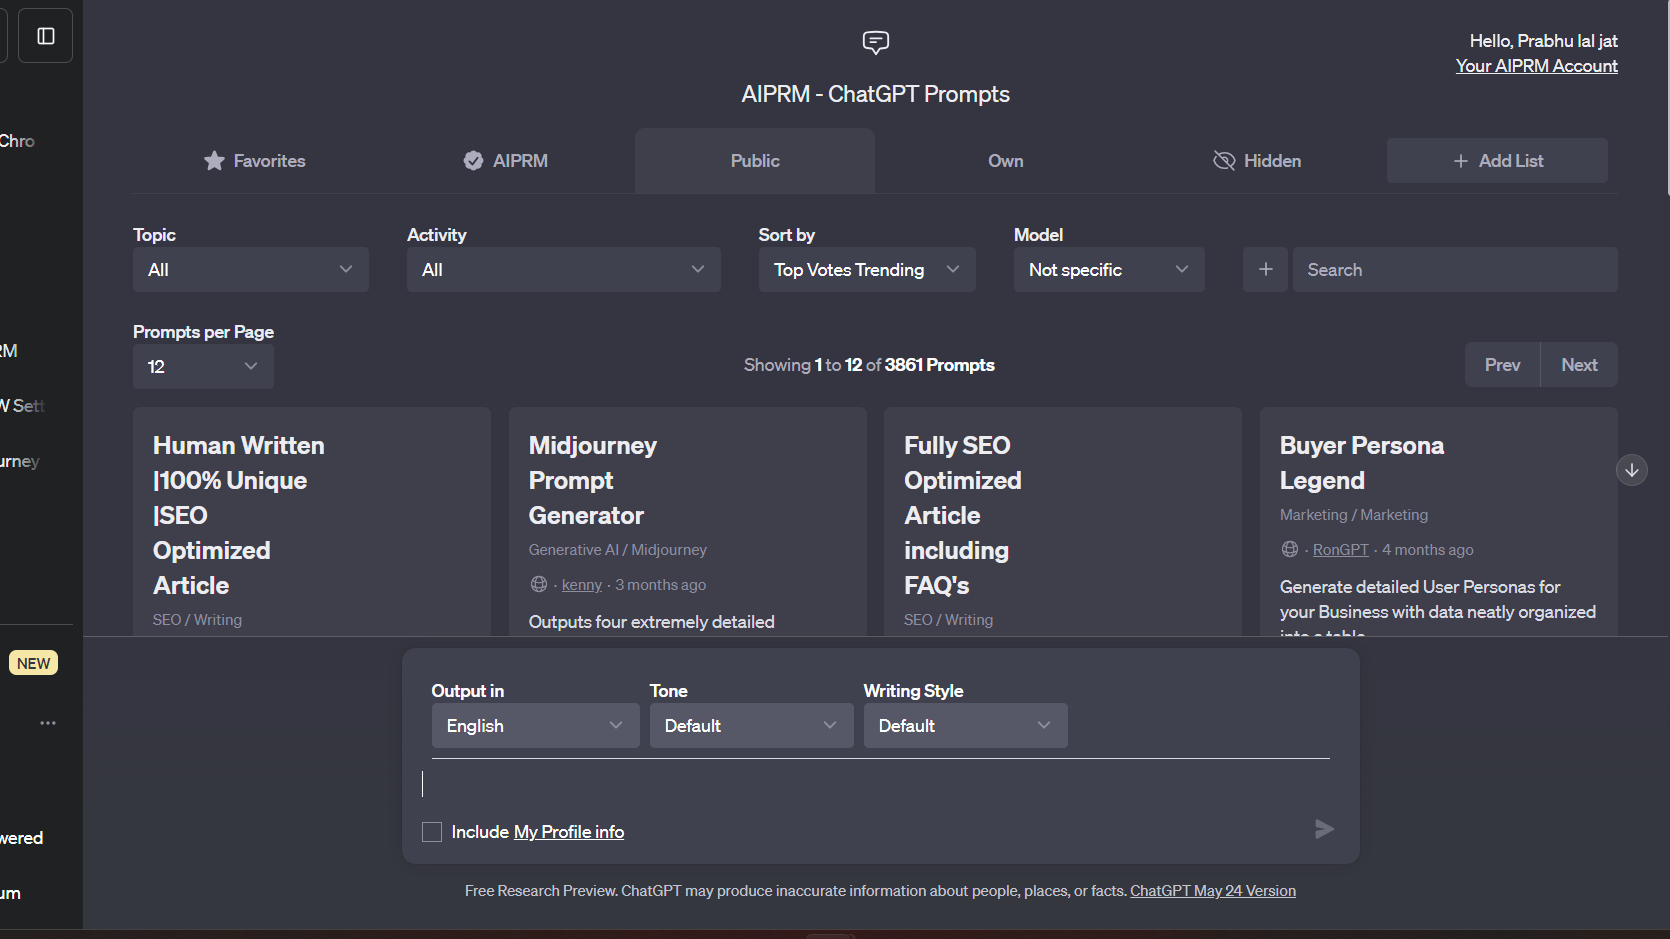Click the Prev page button
Viewport: 1670px width, 939px height.
1502,365
